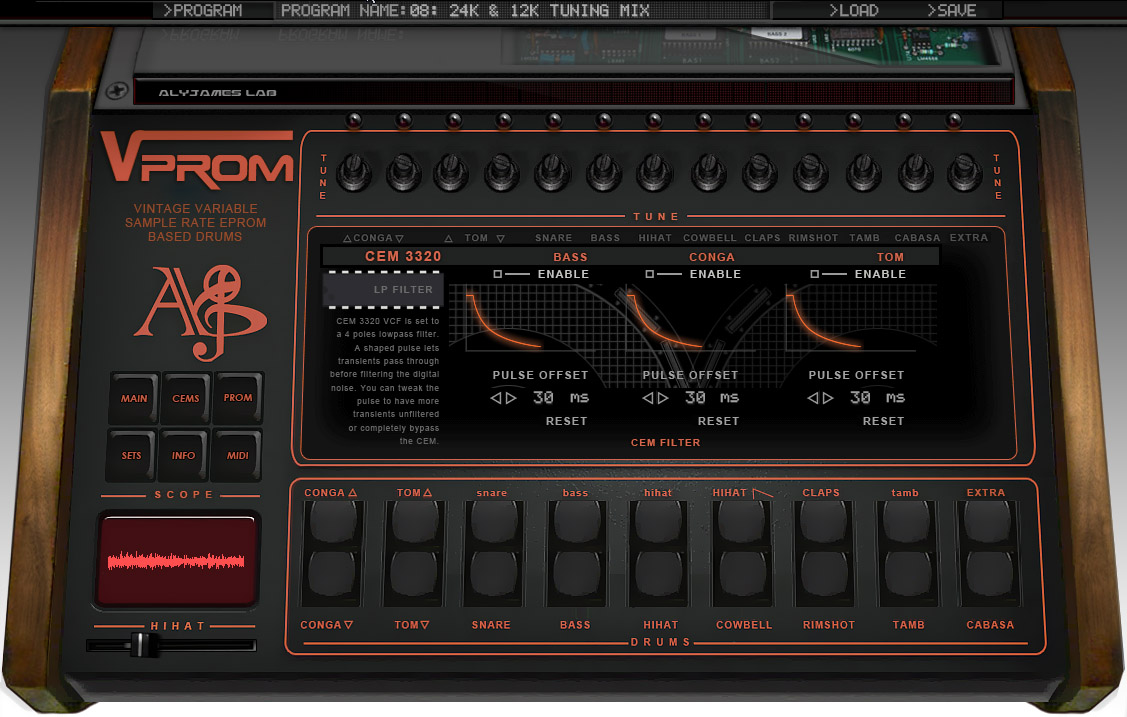Open the SETS panel

tap(131, 455)
